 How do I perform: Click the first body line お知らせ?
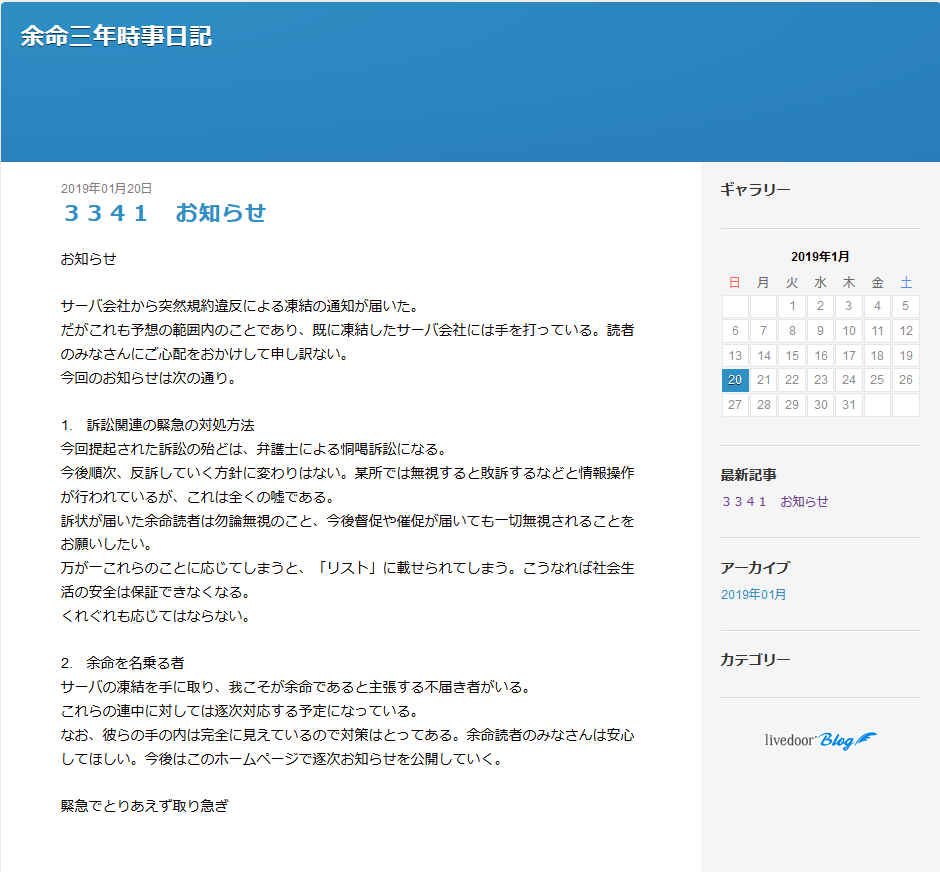pos(88,260)
